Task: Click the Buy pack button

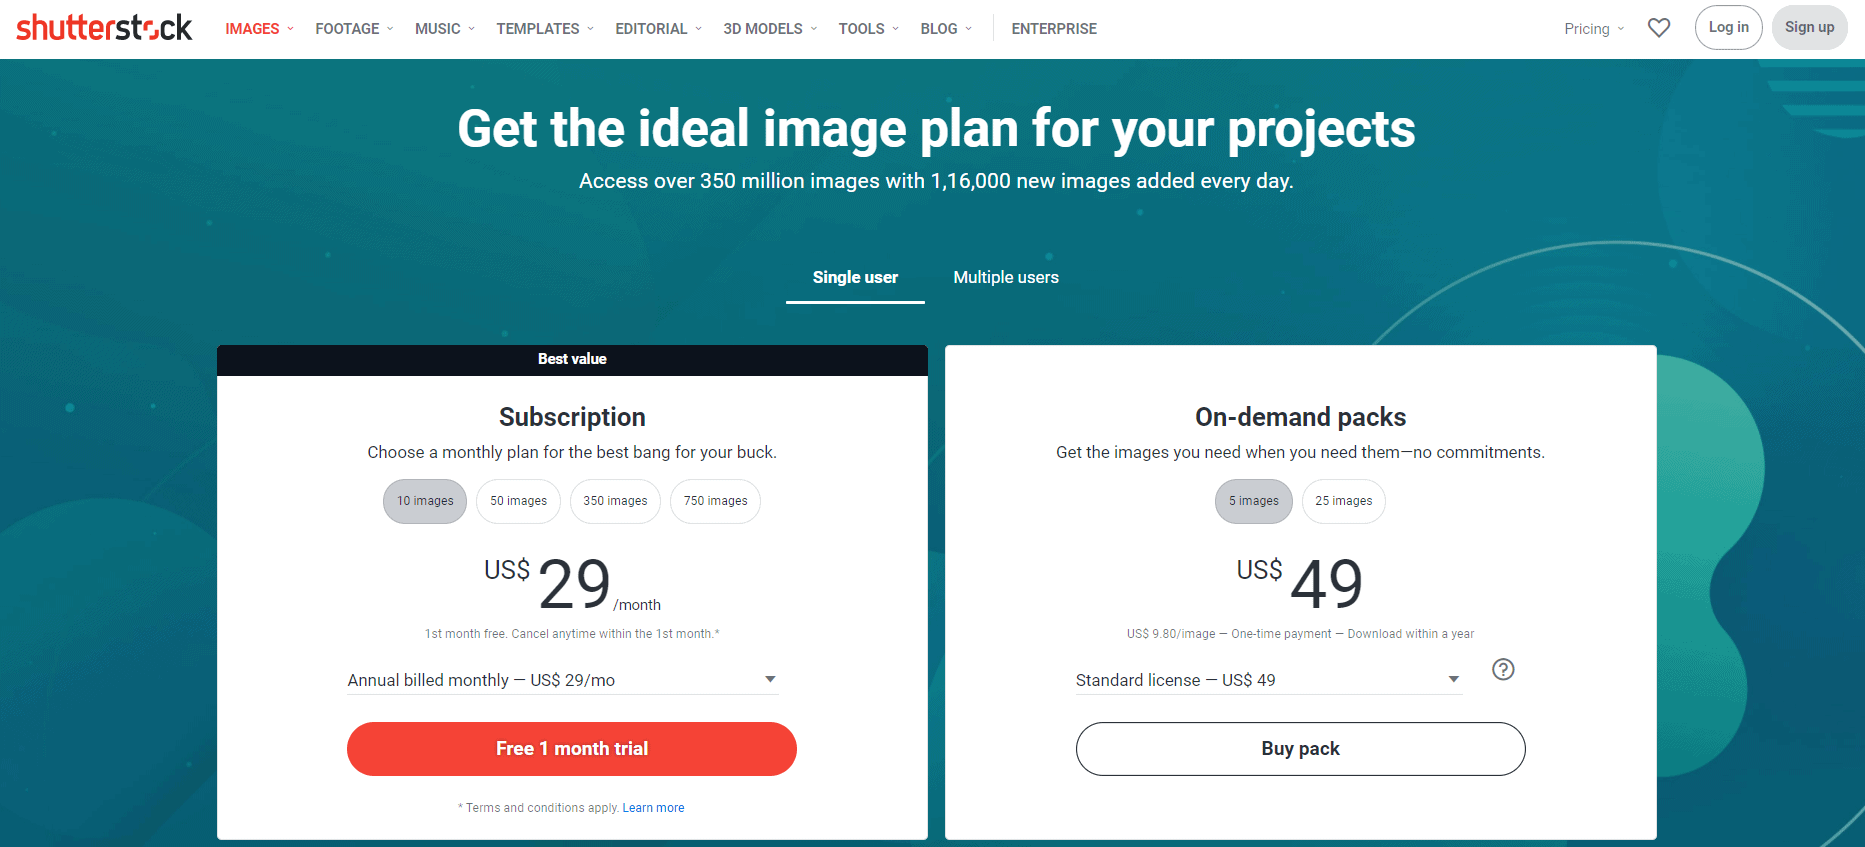Action: pyautogui.click(x=1300, y=749)
